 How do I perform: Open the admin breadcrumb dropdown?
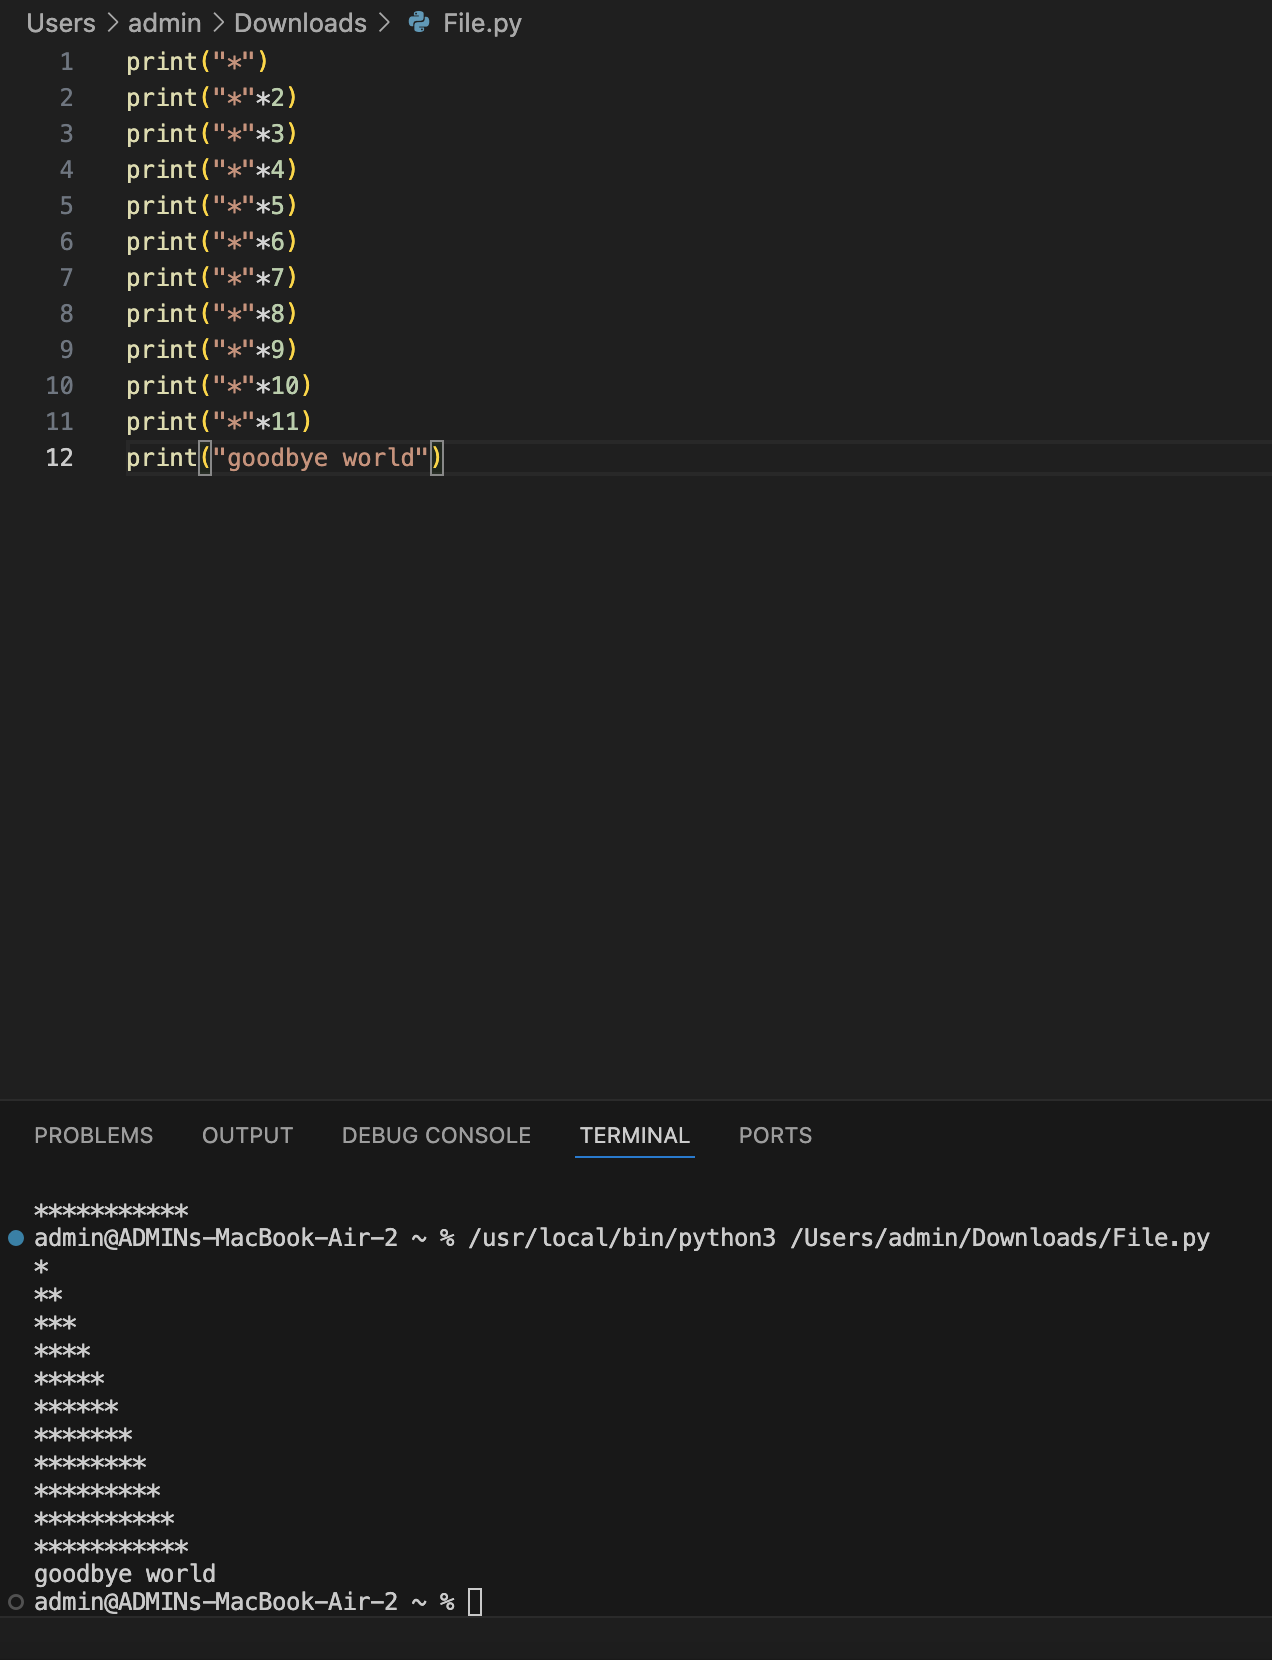(164, 23)
